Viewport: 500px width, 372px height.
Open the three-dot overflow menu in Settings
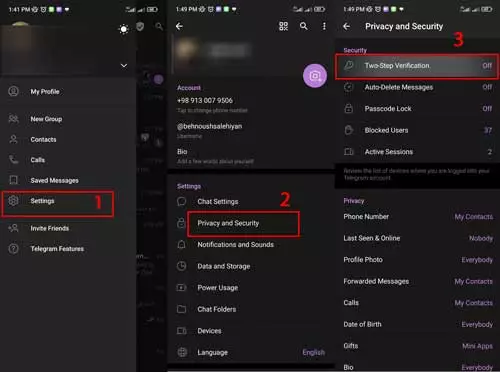tap(324, 26)
